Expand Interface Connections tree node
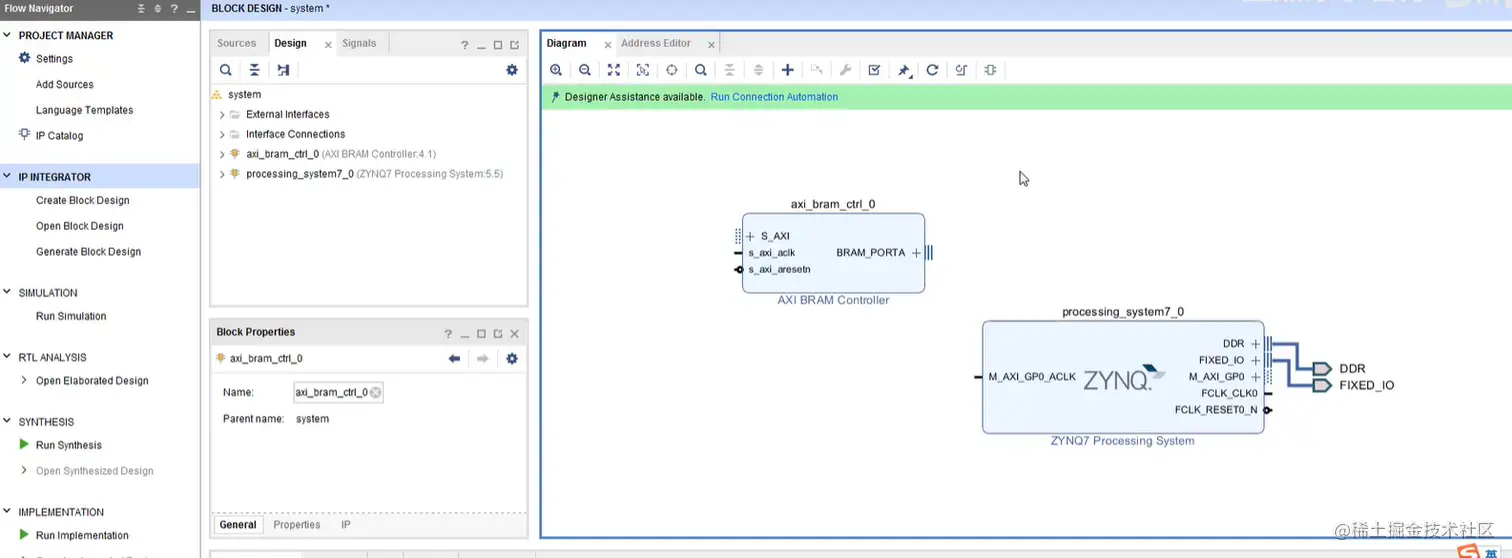The image size is (1512, 558). (222, 134)
